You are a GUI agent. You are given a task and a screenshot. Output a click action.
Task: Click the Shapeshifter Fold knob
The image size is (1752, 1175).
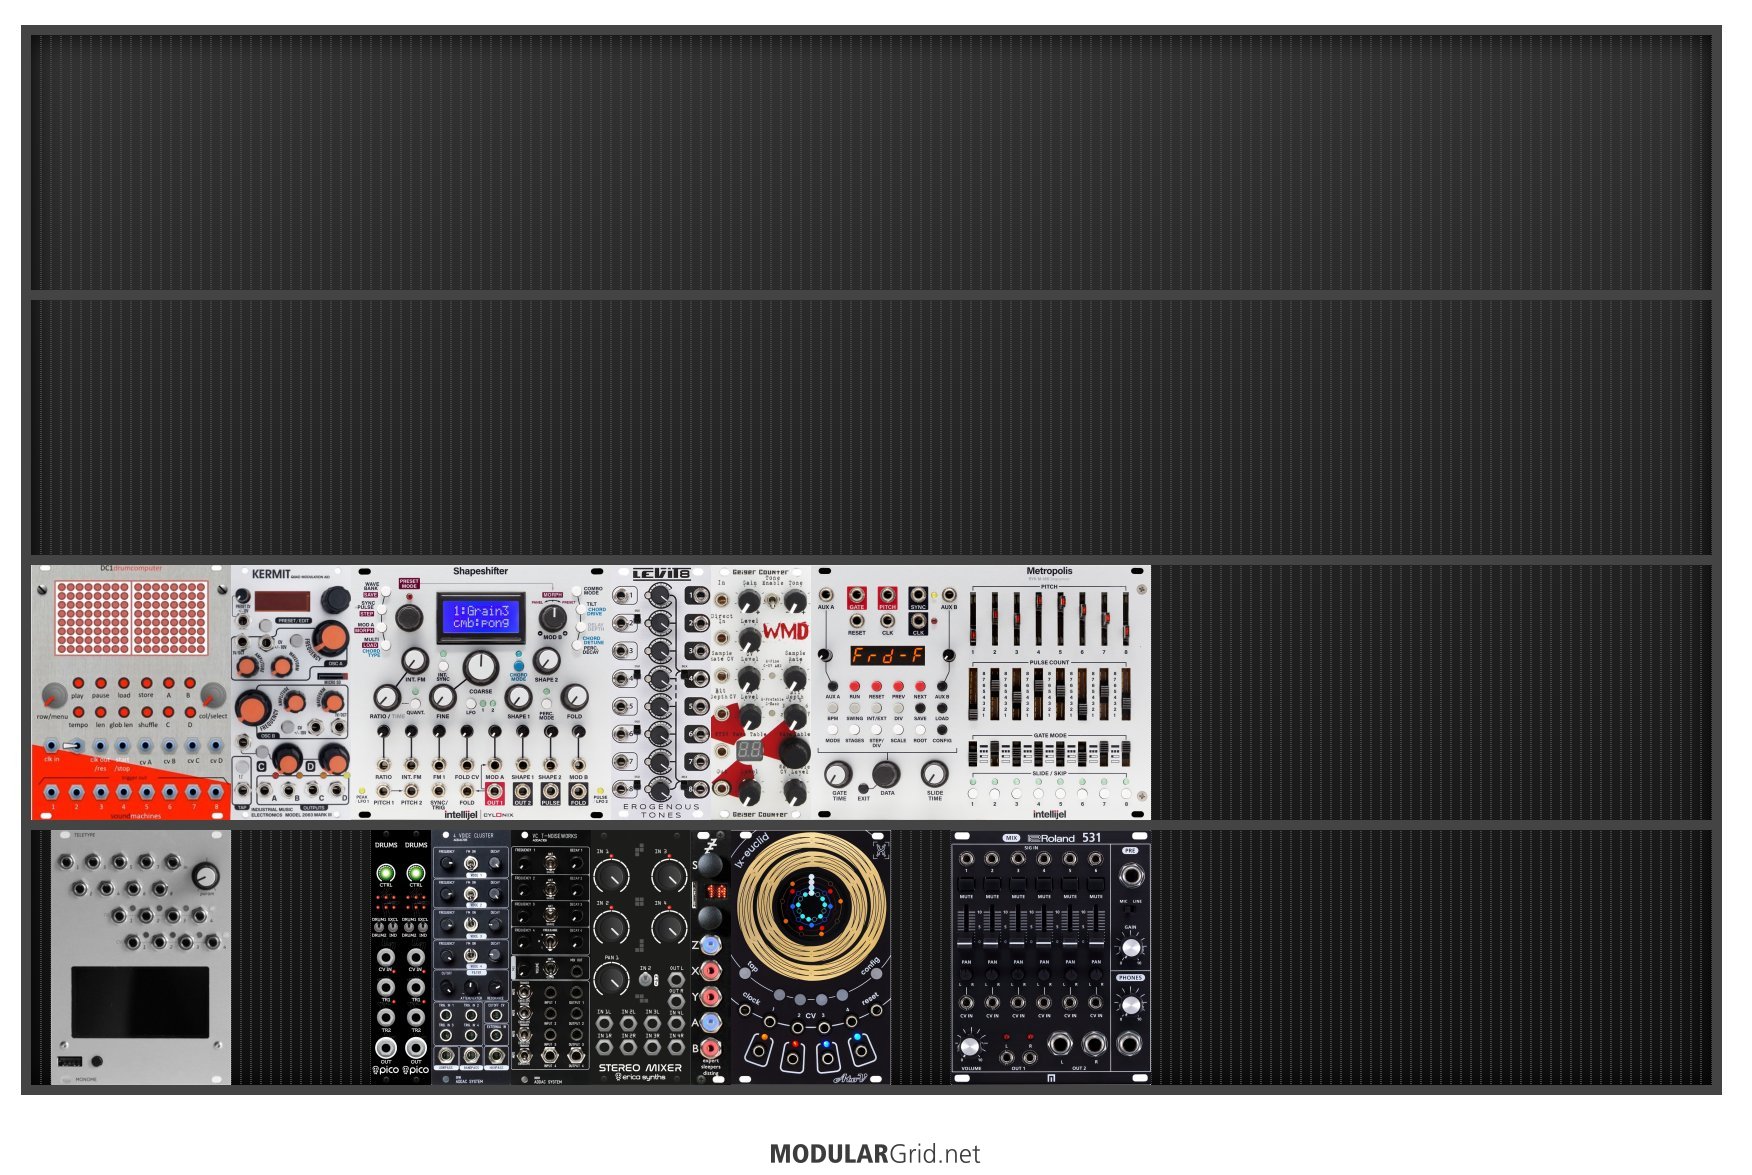click(x=574, y=697)
